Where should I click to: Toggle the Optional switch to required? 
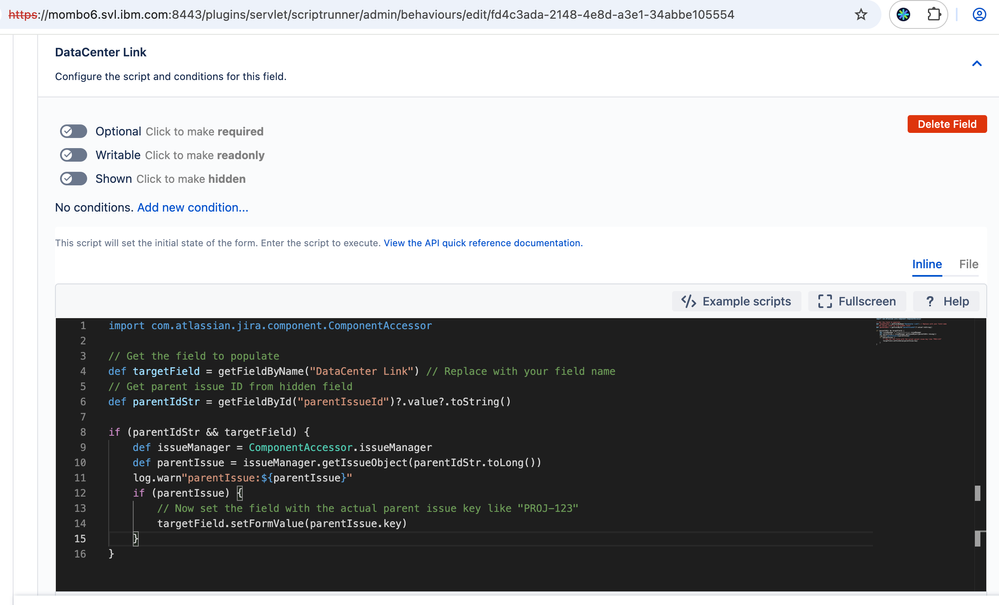(73, 131)
